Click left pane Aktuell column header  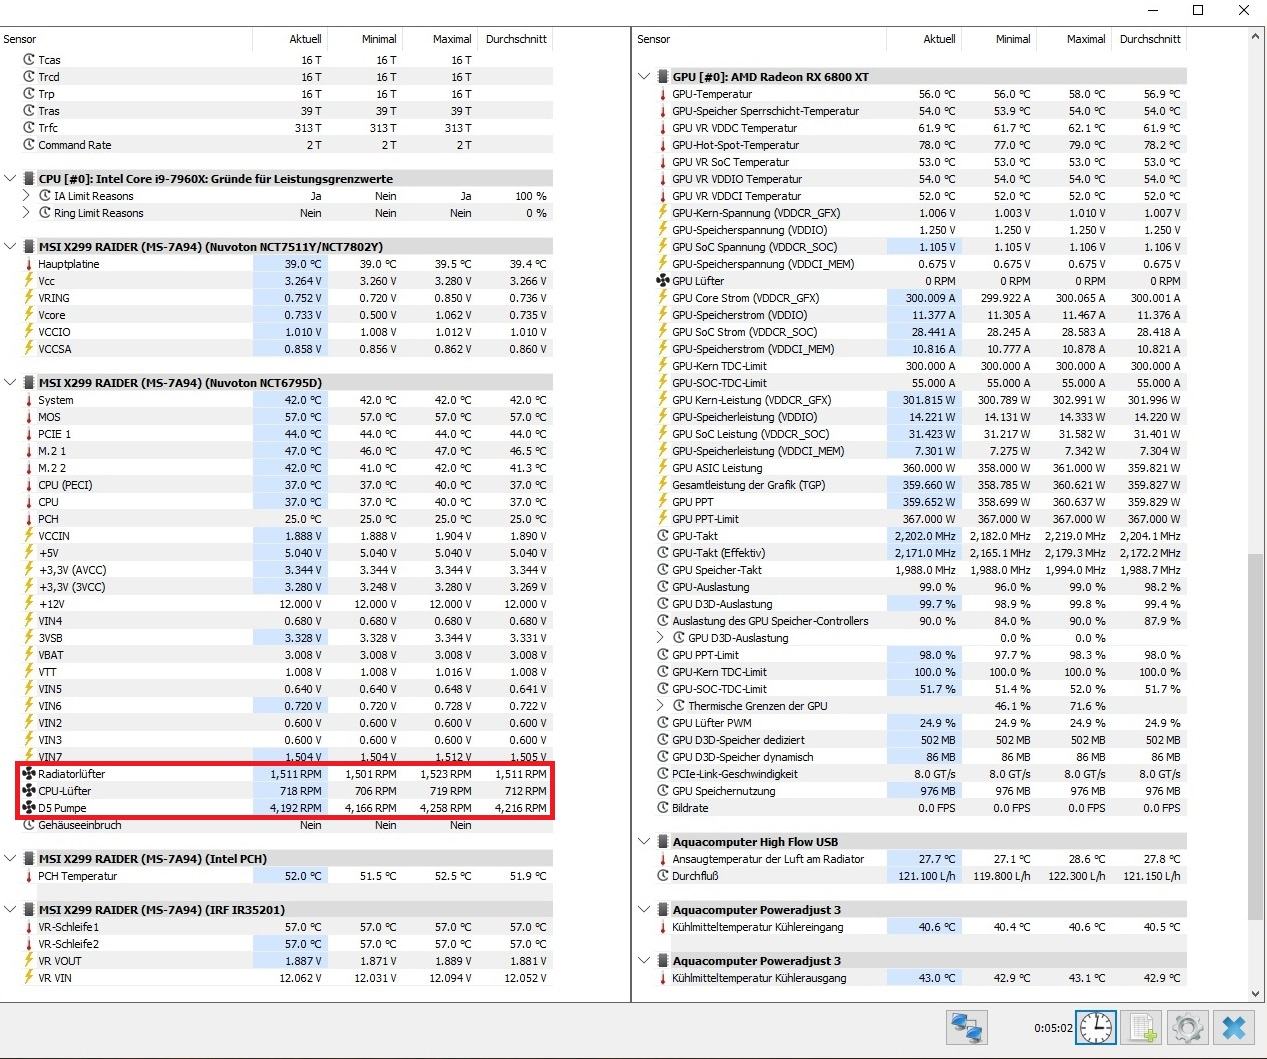click(x=290, y=39)
